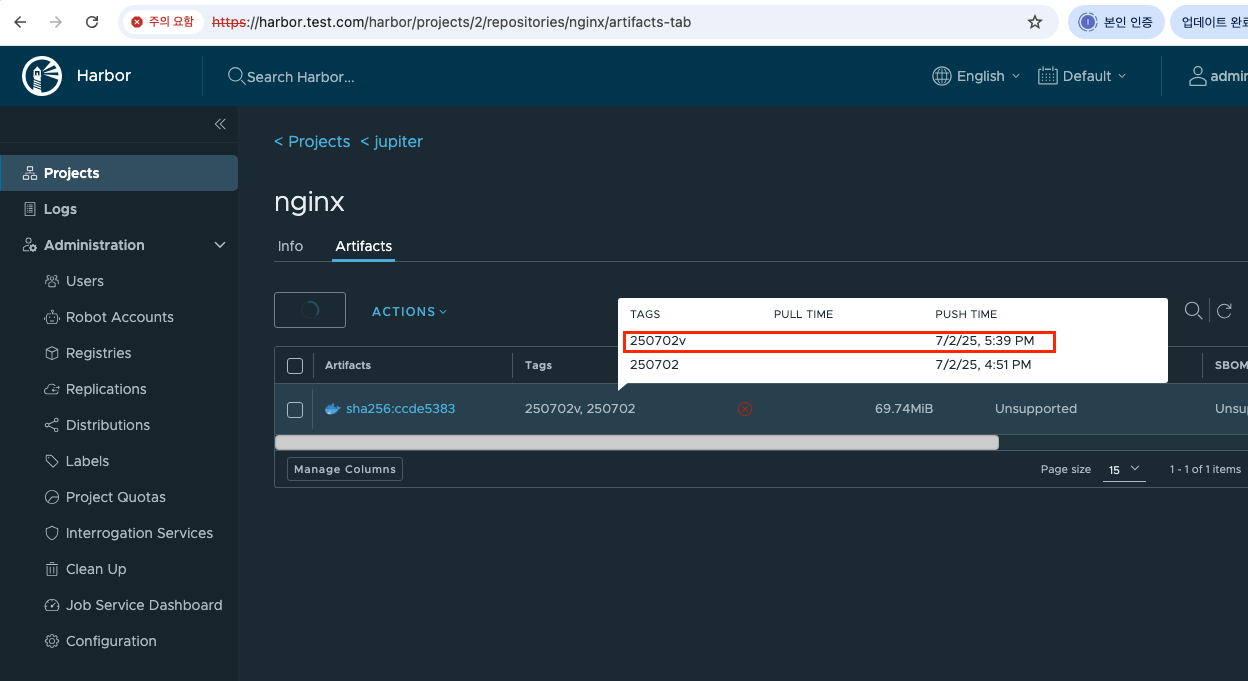Focus the Search Harbor field
The width and height of the screenshot is (1248, 681).
coord(300,77)
